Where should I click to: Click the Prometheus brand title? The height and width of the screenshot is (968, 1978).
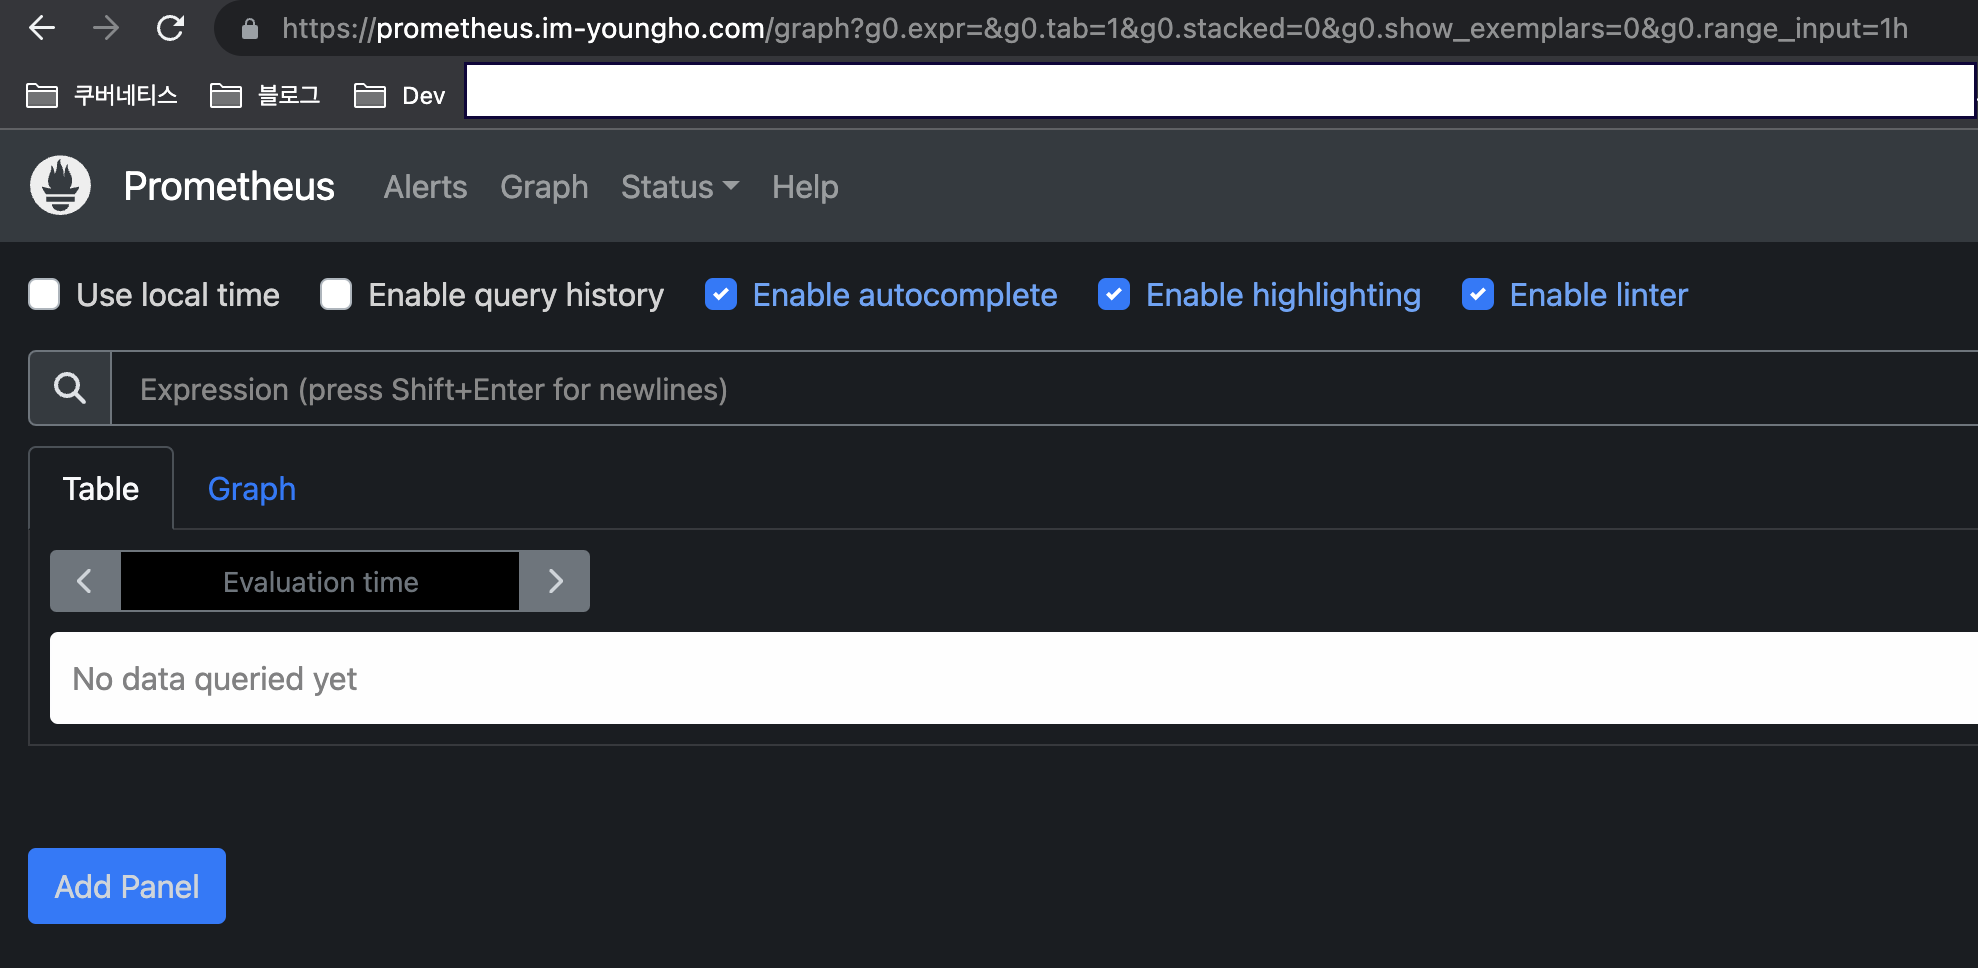click(229, 186)
